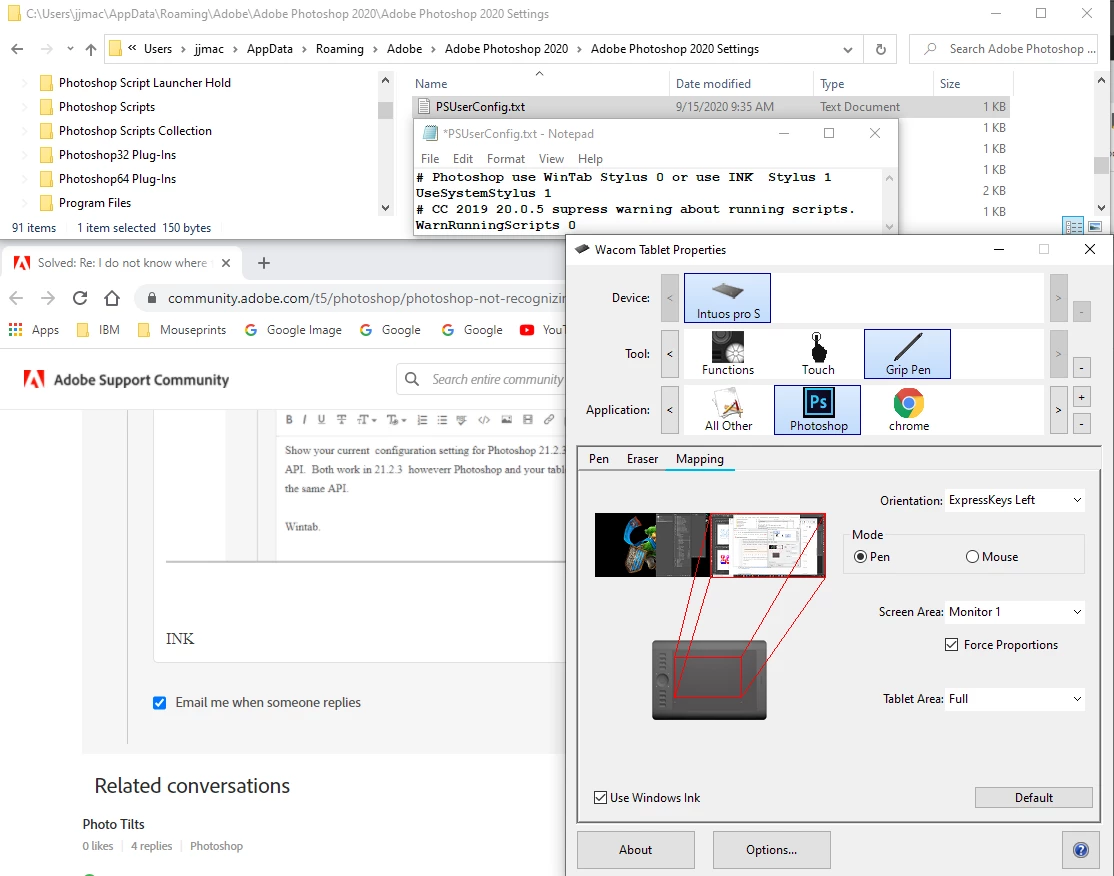
Task: Open the Screen Area Monitor 1 dropdown
Action: pos(1015,612)
